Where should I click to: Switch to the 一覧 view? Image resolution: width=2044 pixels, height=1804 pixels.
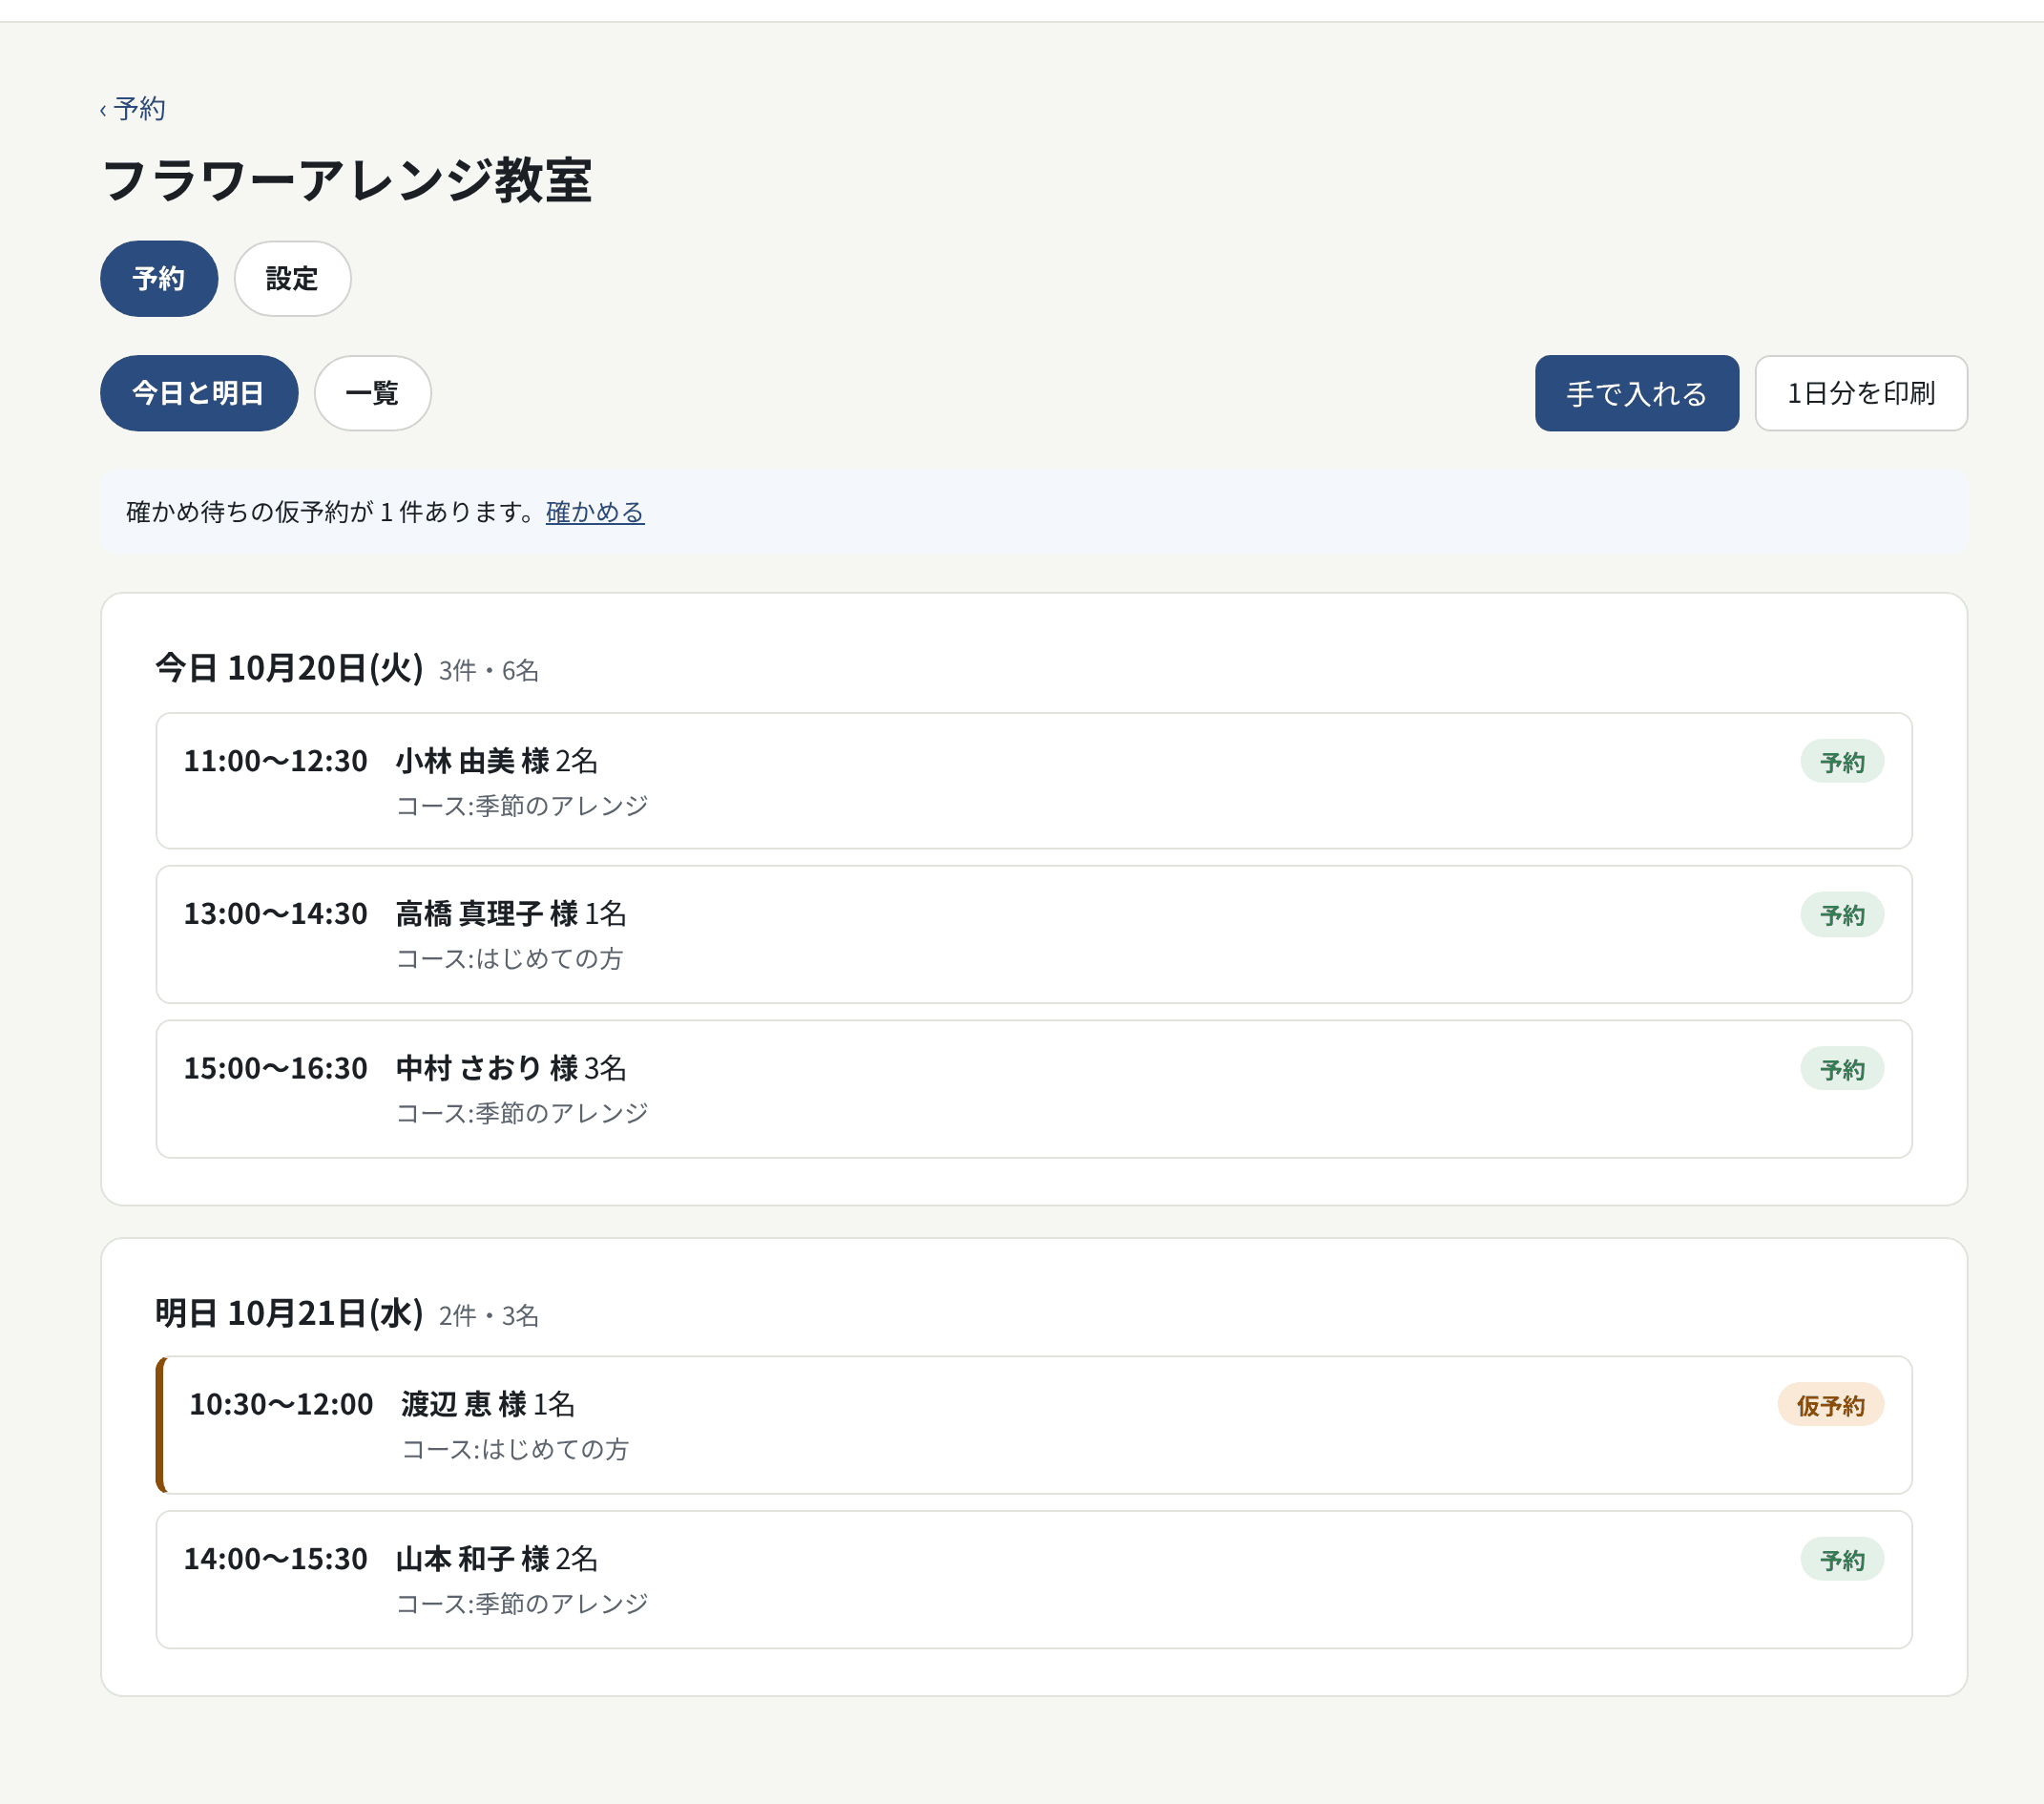(x=372, y=393)
